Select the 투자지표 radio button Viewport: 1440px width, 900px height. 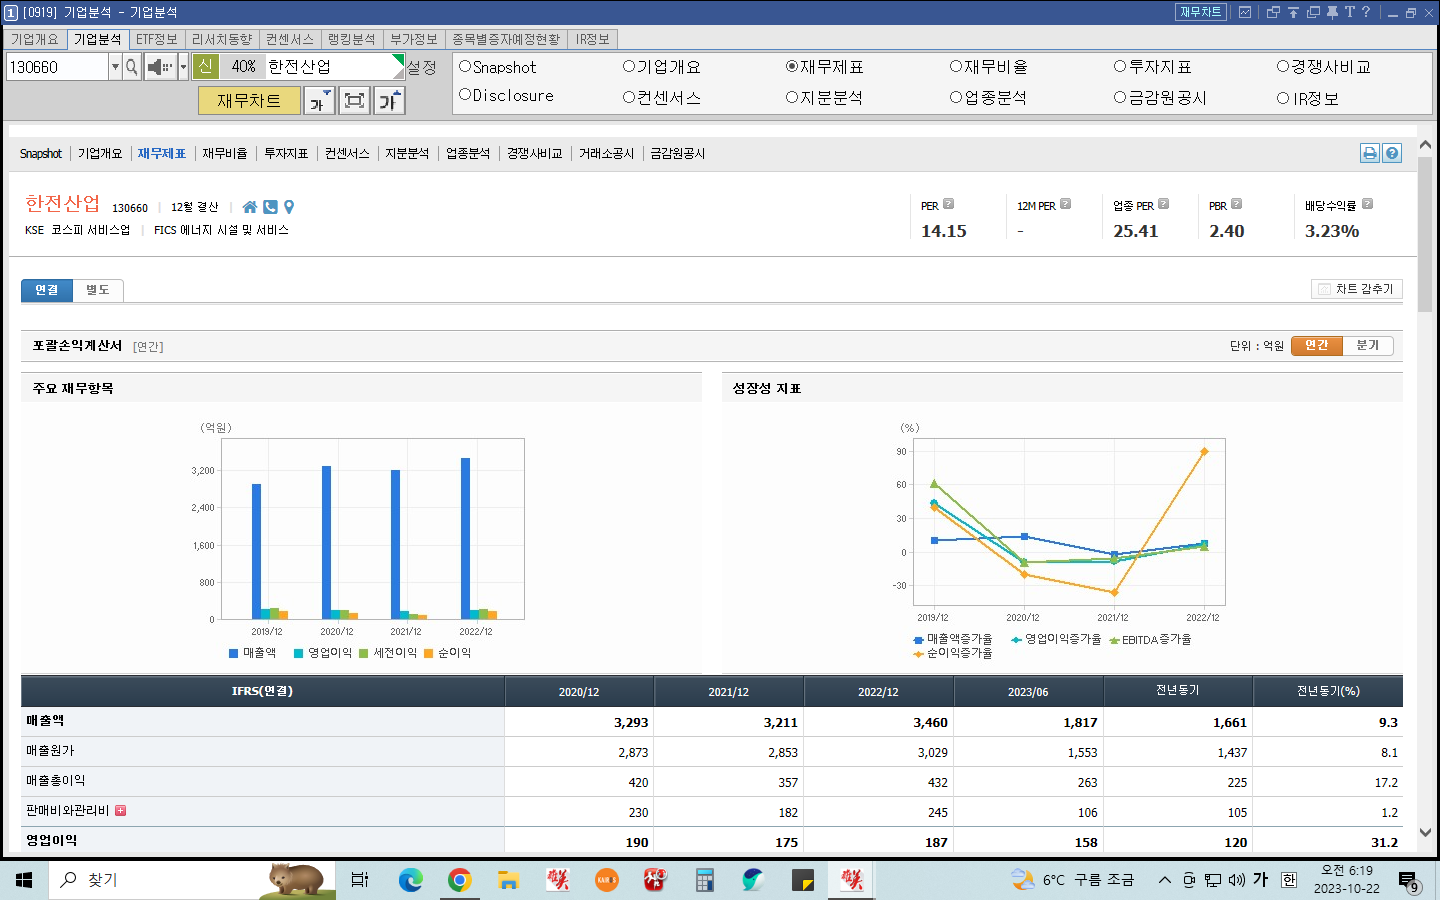[1120, 67]
